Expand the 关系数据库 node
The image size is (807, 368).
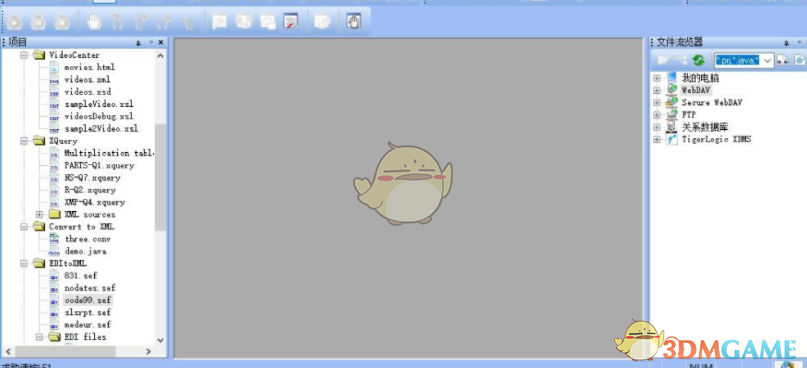click(657, 127)
